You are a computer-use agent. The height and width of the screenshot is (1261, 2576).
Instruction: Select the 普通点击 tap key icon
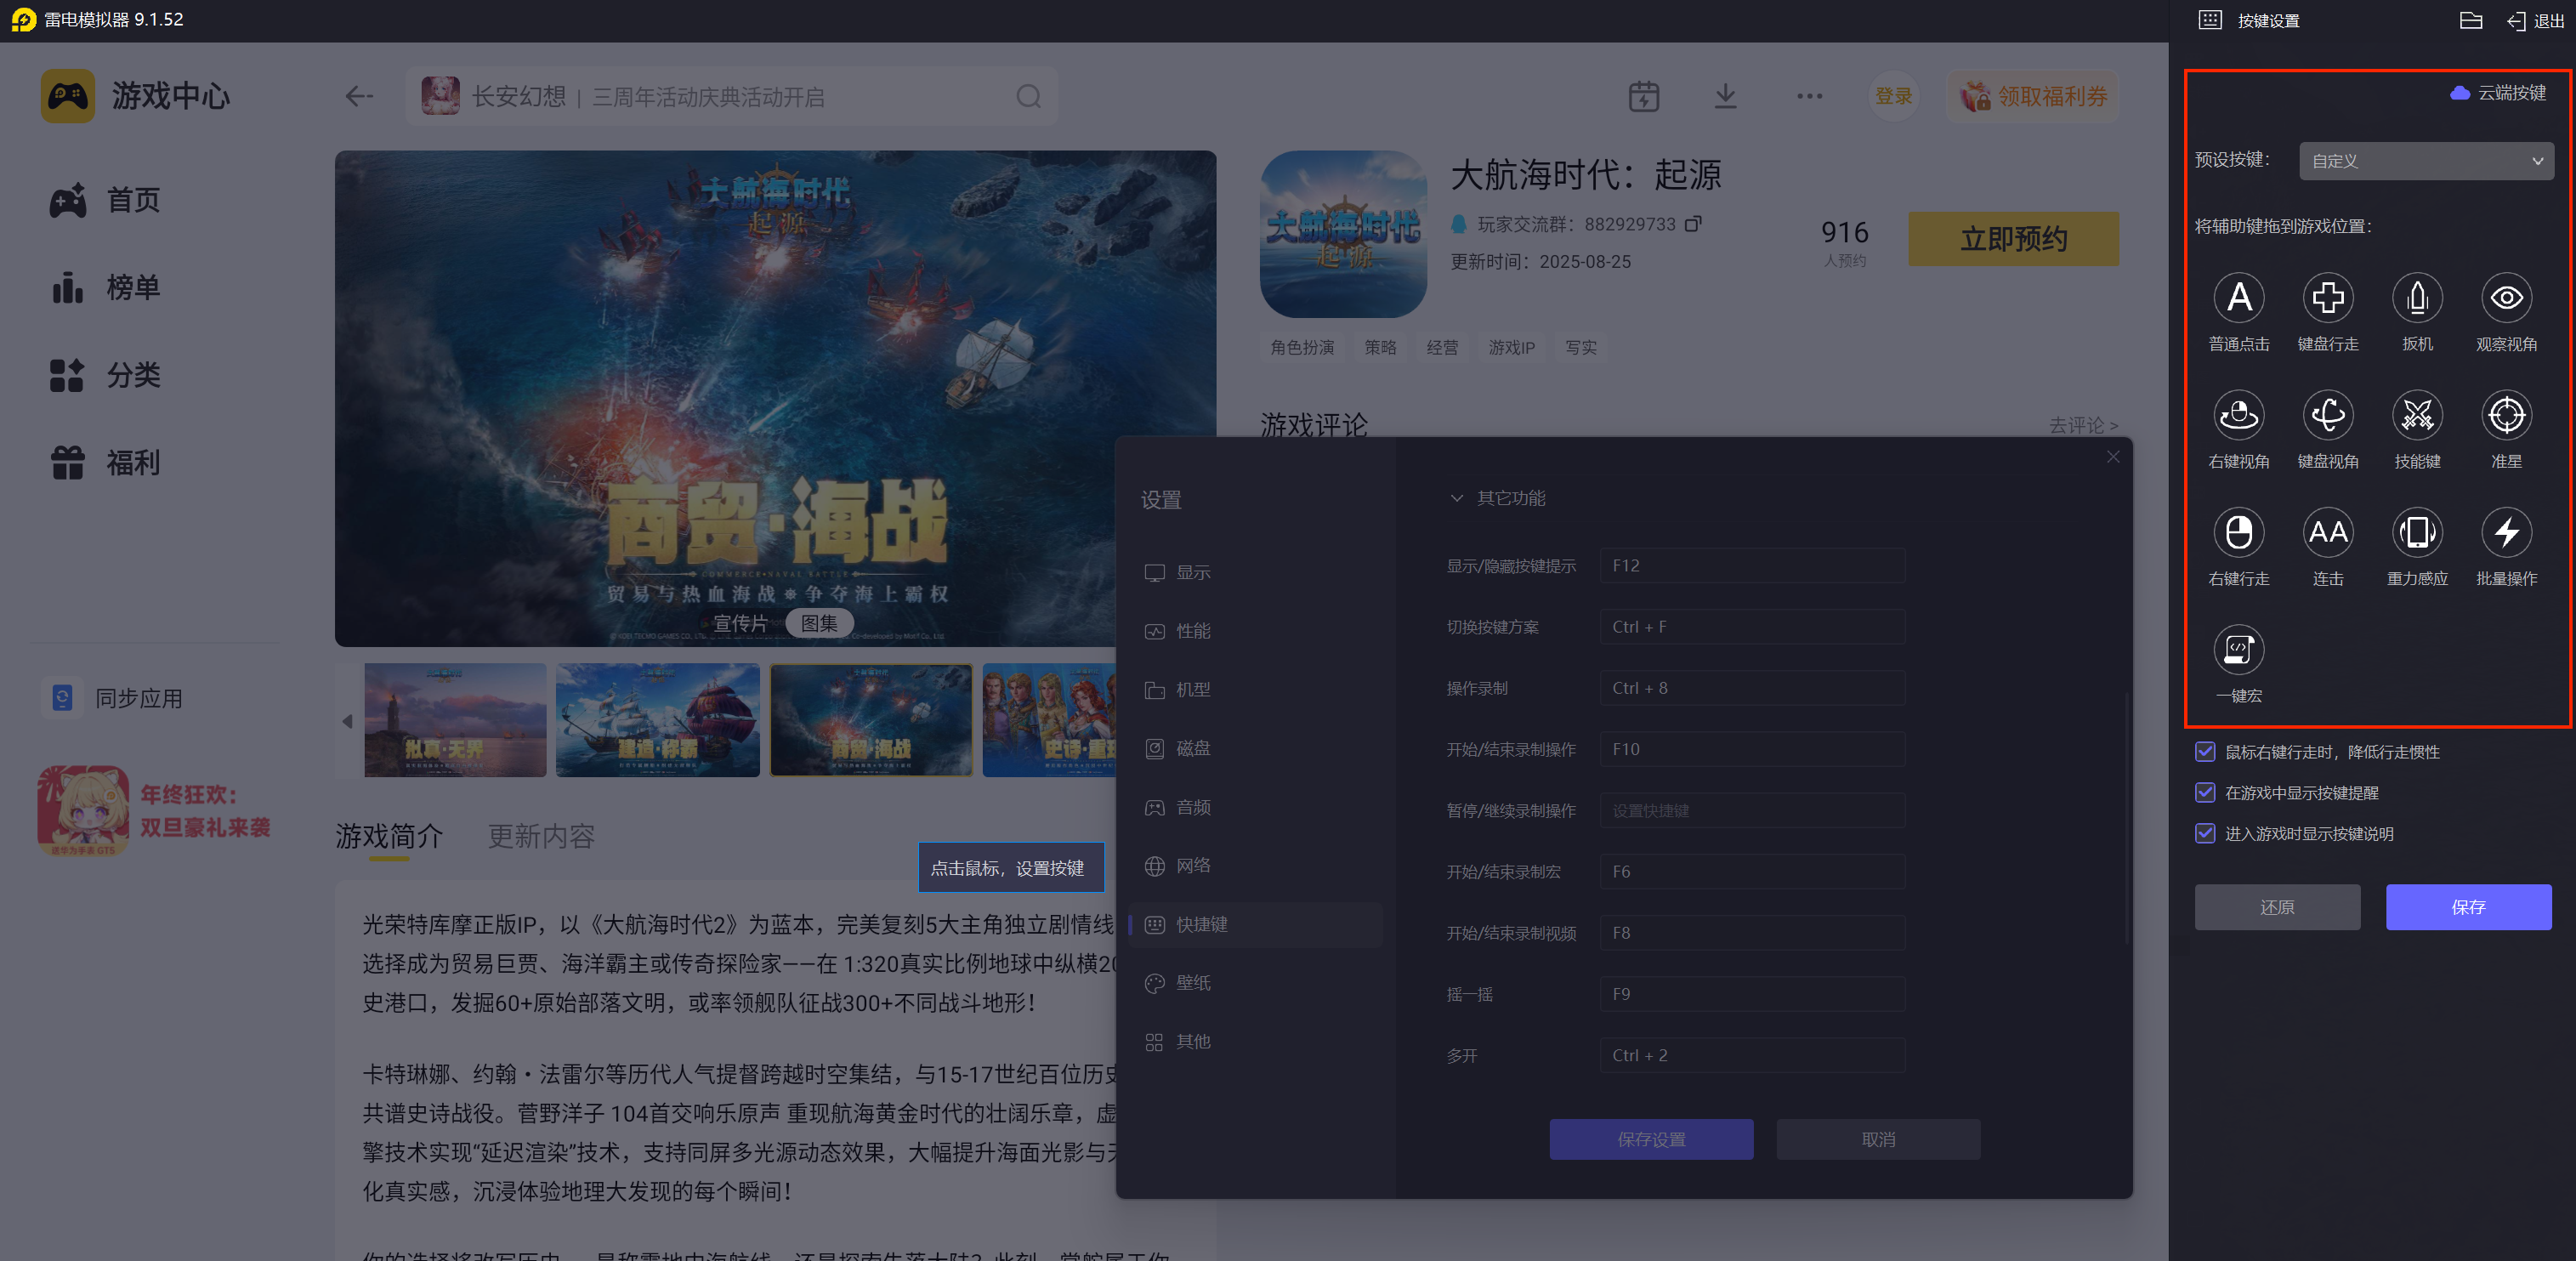pos(2238,298)
